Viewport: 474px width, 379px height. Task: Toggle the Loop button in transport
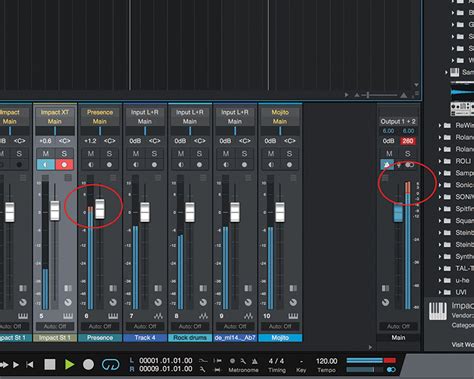110,365
